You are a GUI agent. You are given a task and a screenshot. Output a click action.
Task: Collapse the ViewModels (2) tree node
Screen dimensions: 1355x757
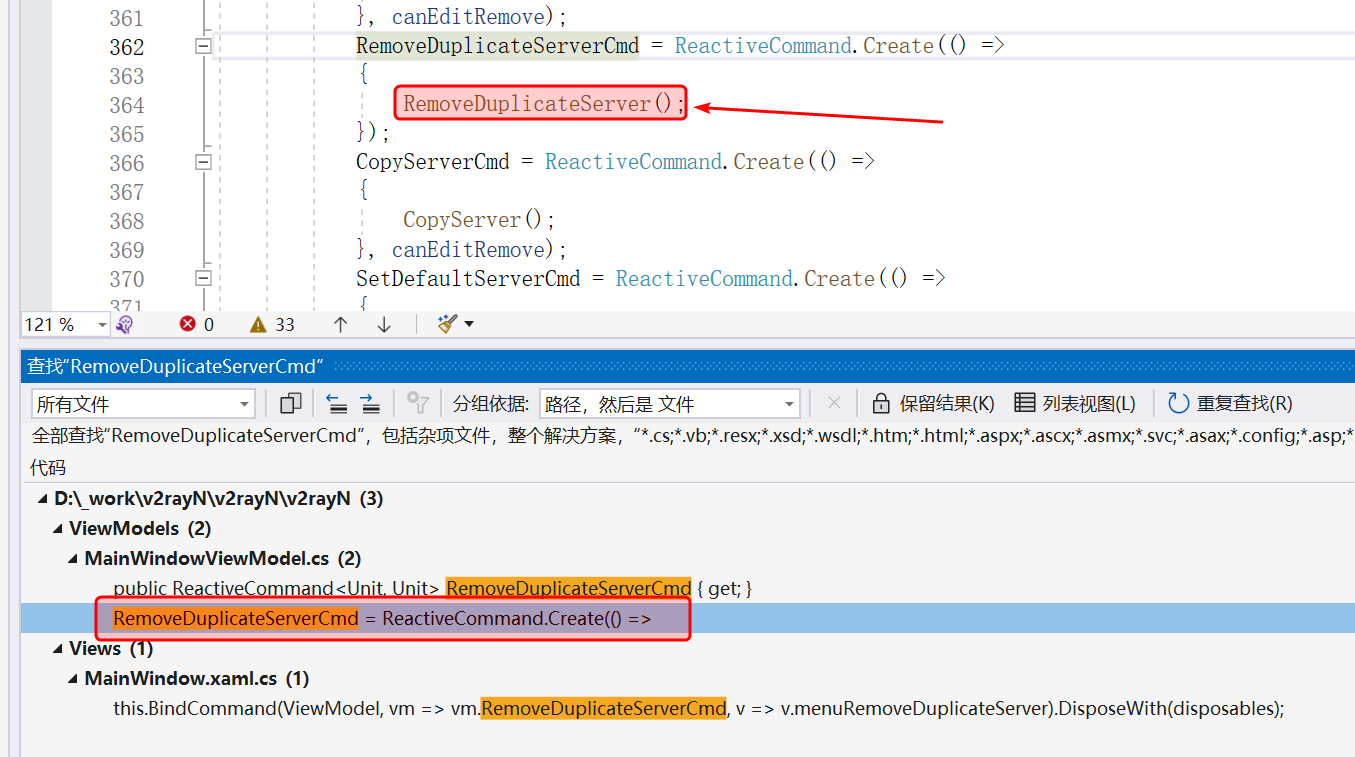(x=58, y=529)
